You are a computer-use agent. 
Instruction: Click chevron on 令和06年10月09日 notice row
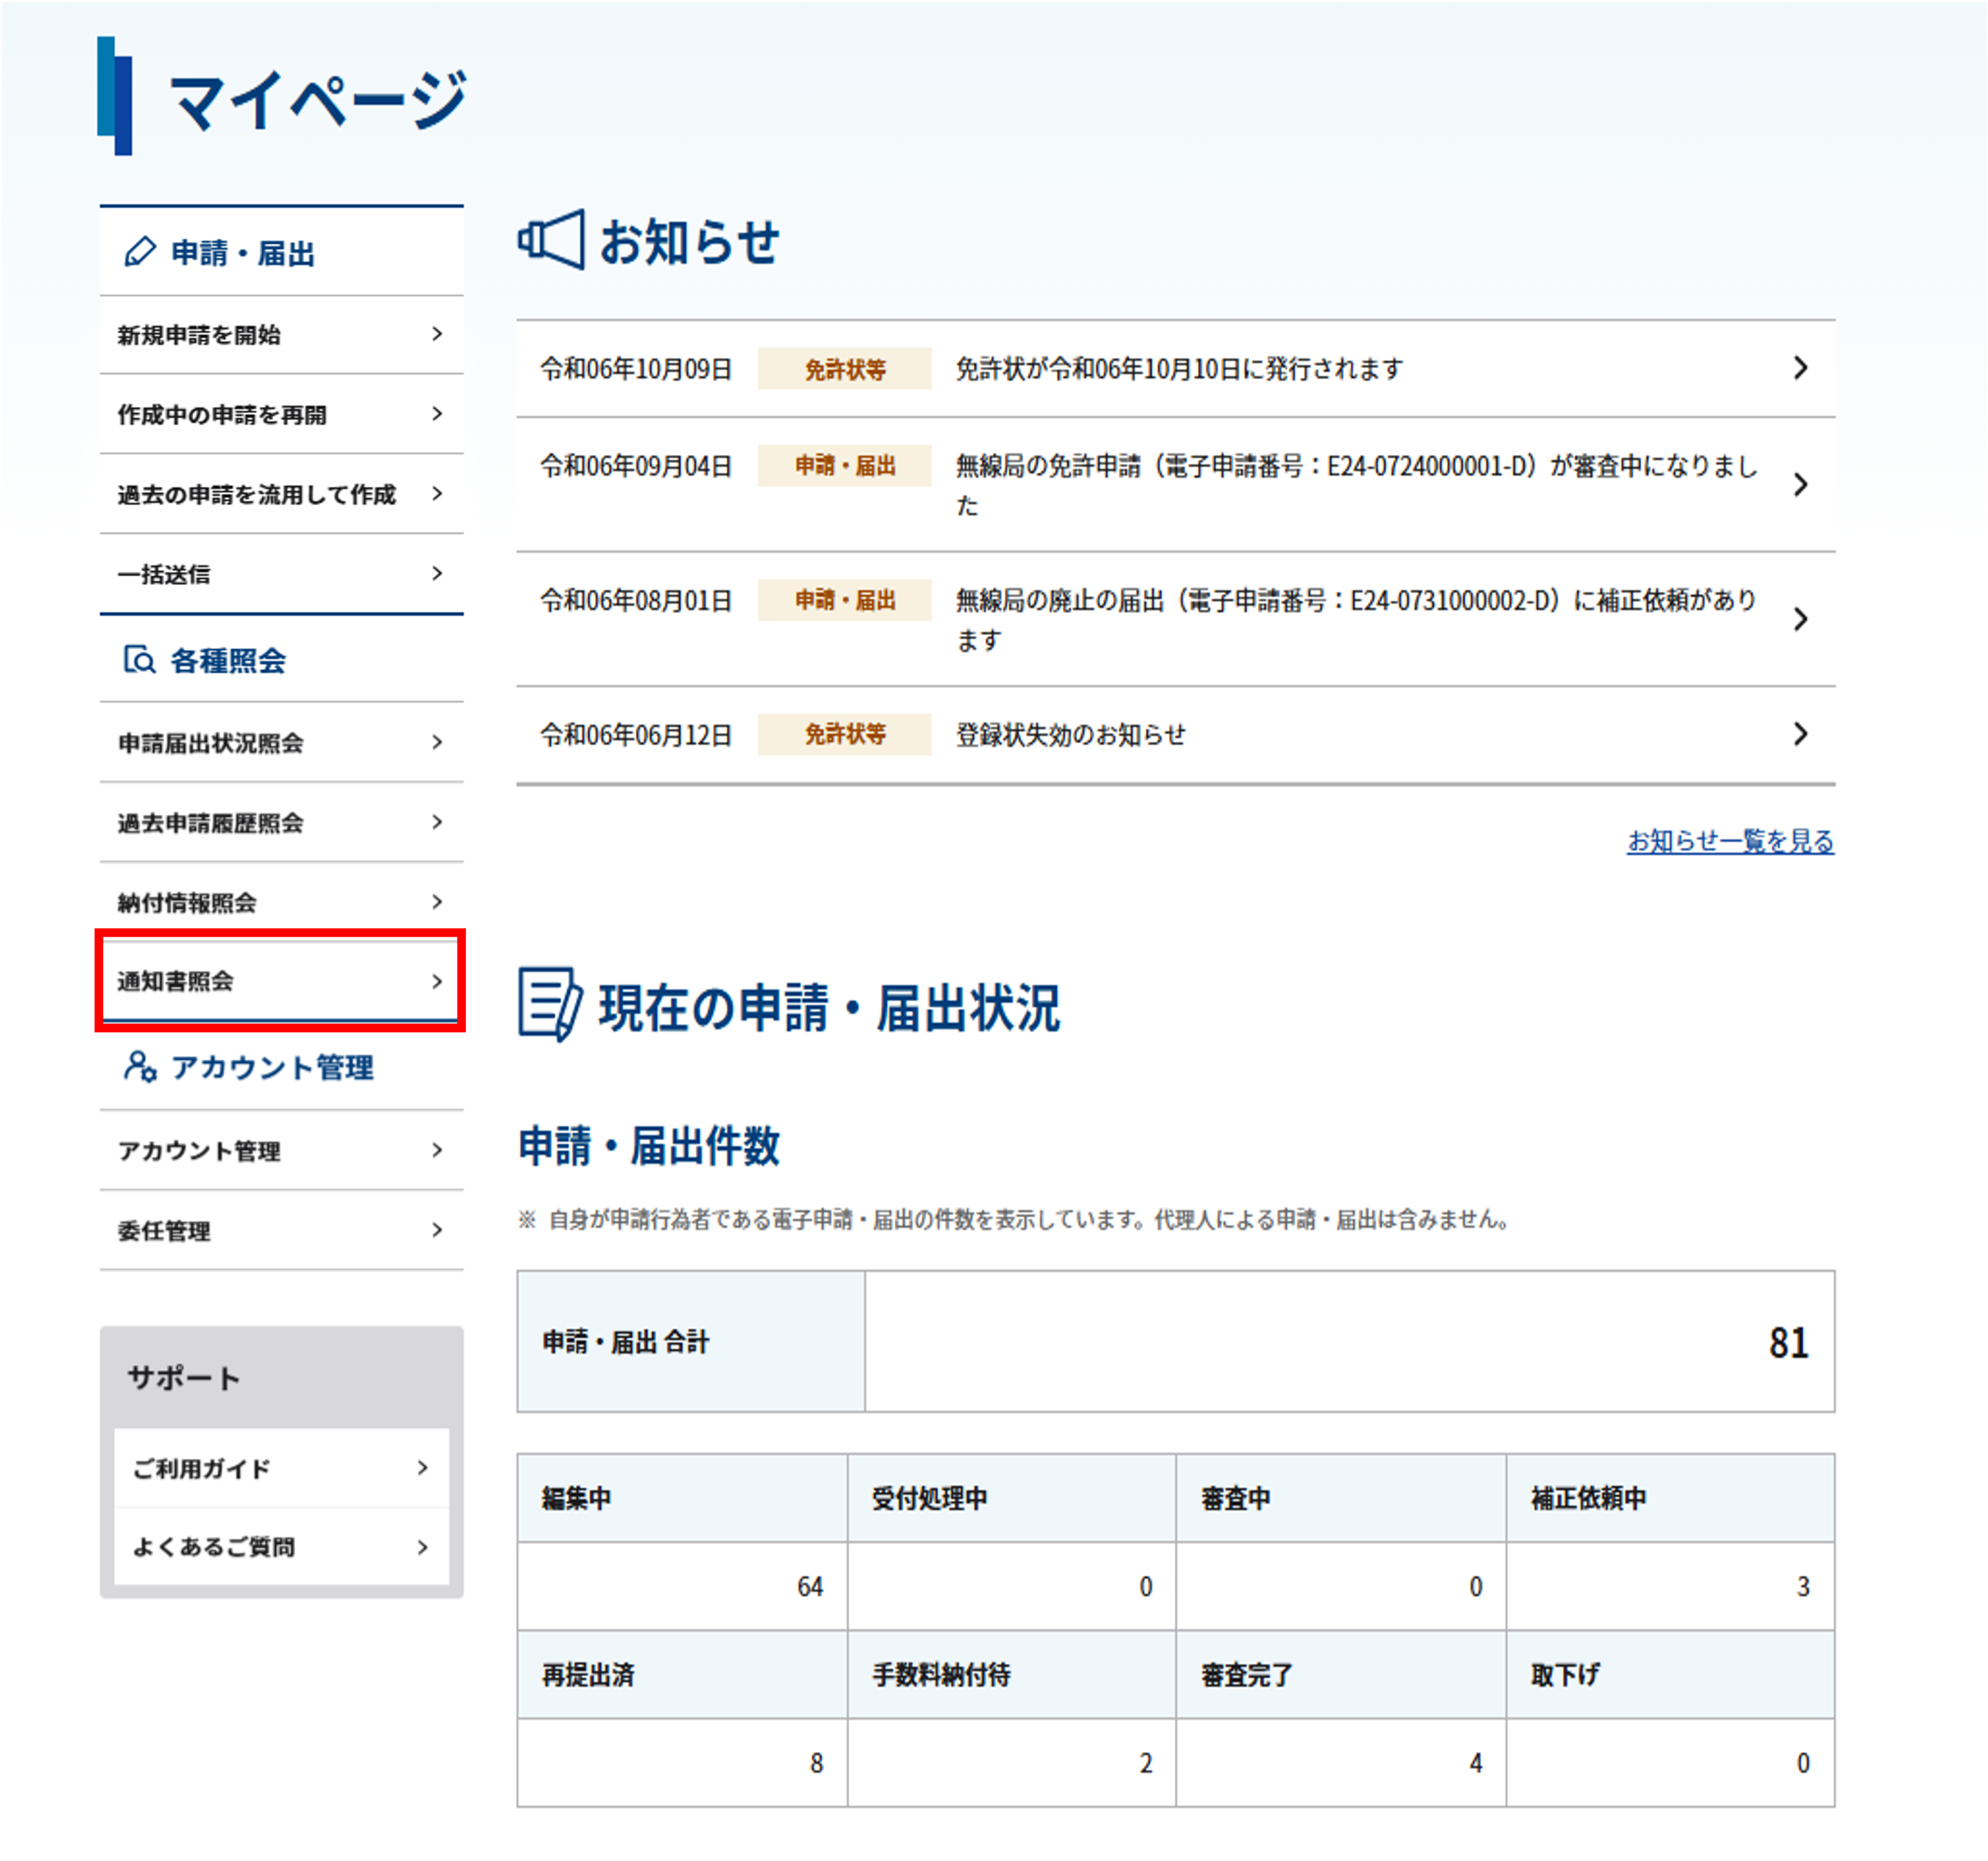tap(1800, 368)
